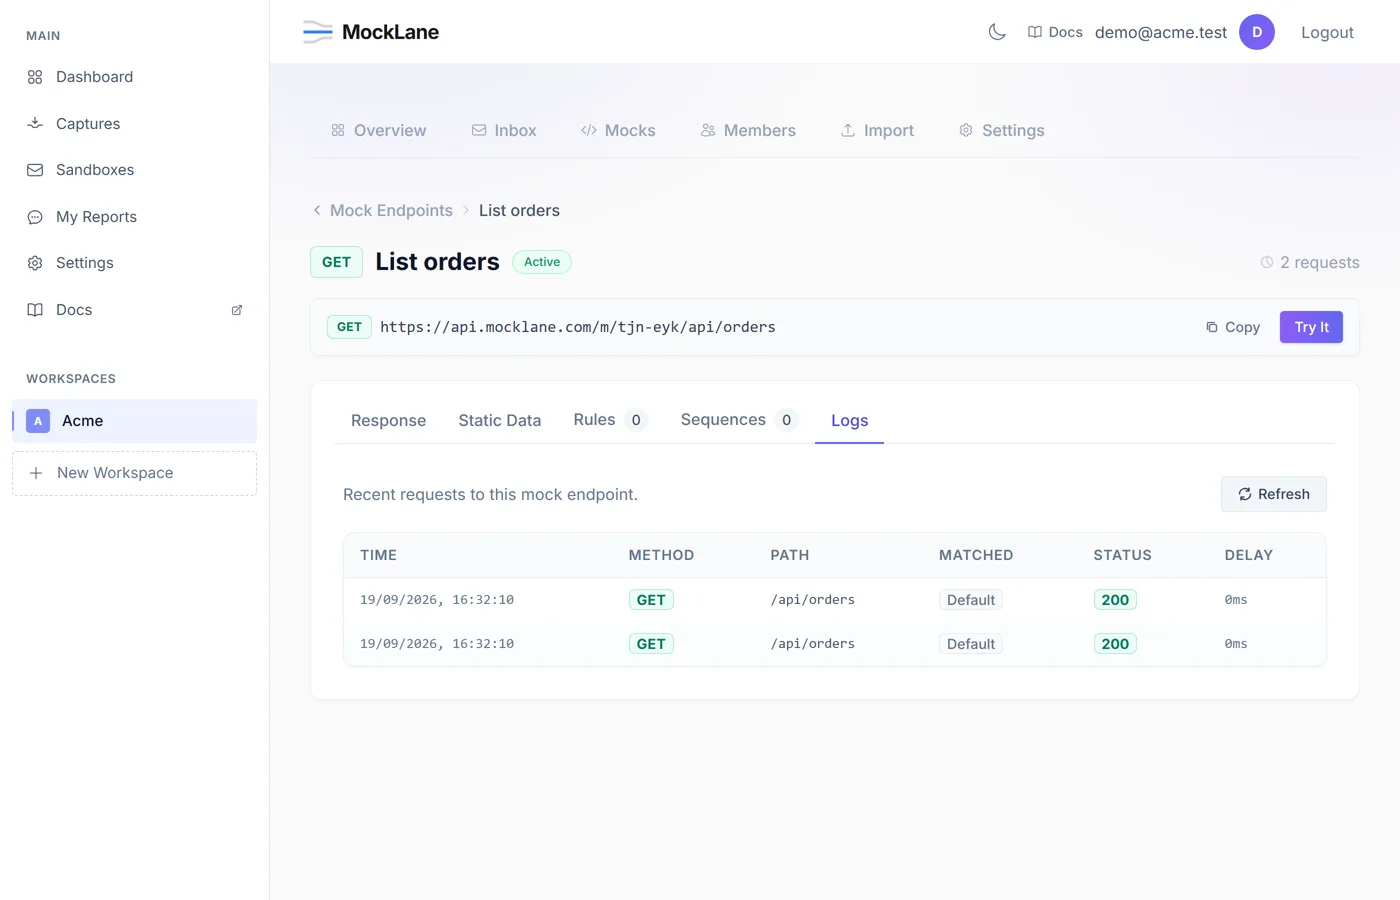Open Captures in the sidebar
The height and width of the screenshot is (900, 1400).
134,124
